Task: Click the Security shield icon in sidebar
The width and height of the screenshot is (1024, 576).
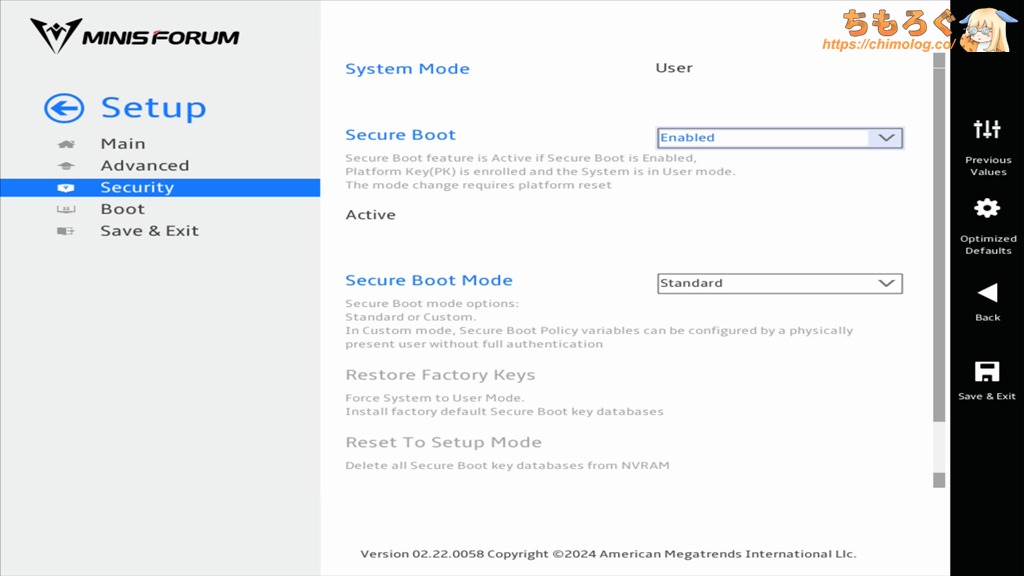Action: (x=66, y=188)
